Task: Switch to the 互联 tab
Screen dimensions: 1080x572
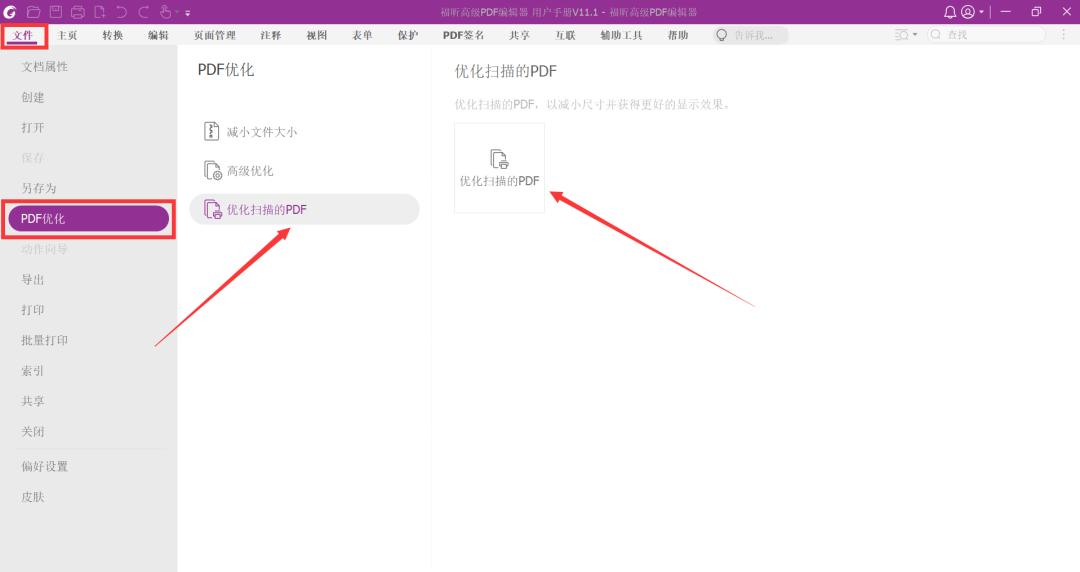Action: [565, 35]
